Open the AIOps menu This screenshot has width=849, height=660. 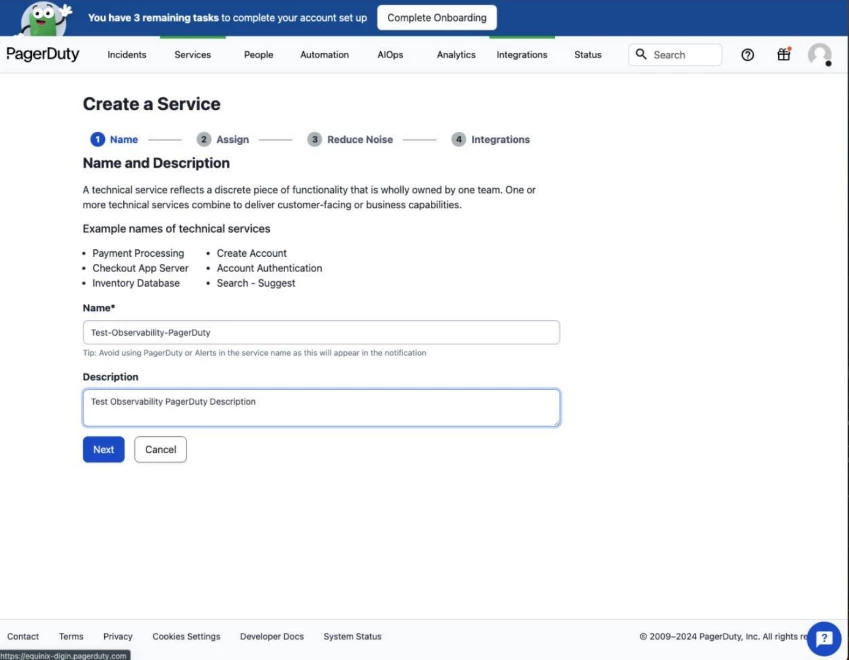[390, 55]
